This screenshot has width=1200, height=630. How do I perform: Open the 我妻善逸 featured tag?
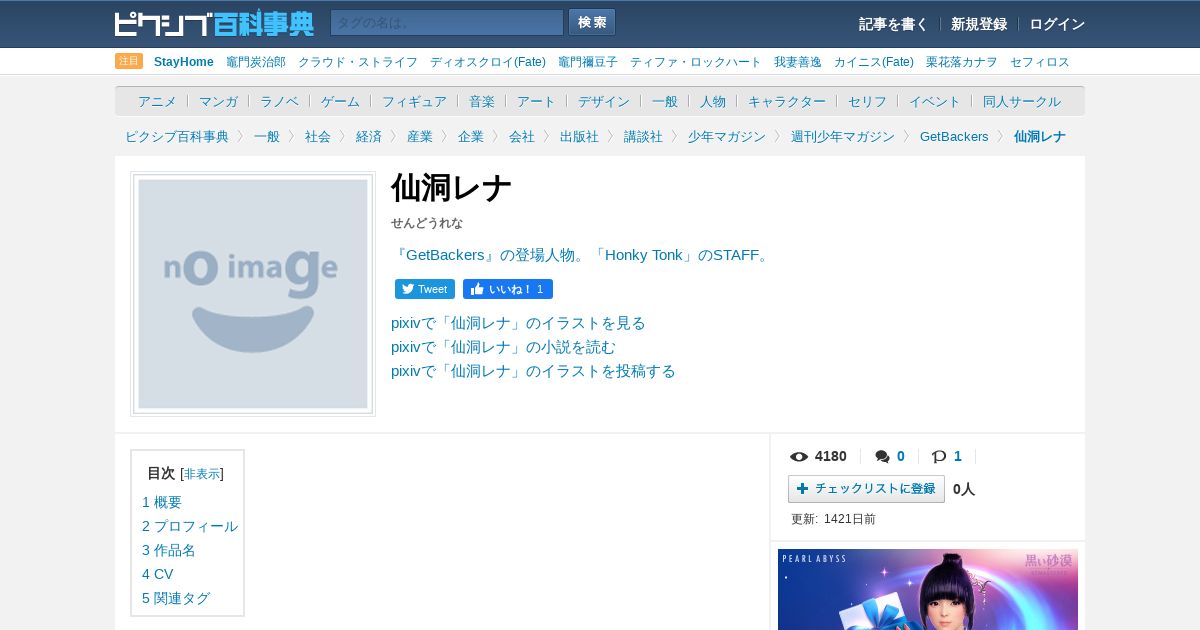[x=798, y=62]
